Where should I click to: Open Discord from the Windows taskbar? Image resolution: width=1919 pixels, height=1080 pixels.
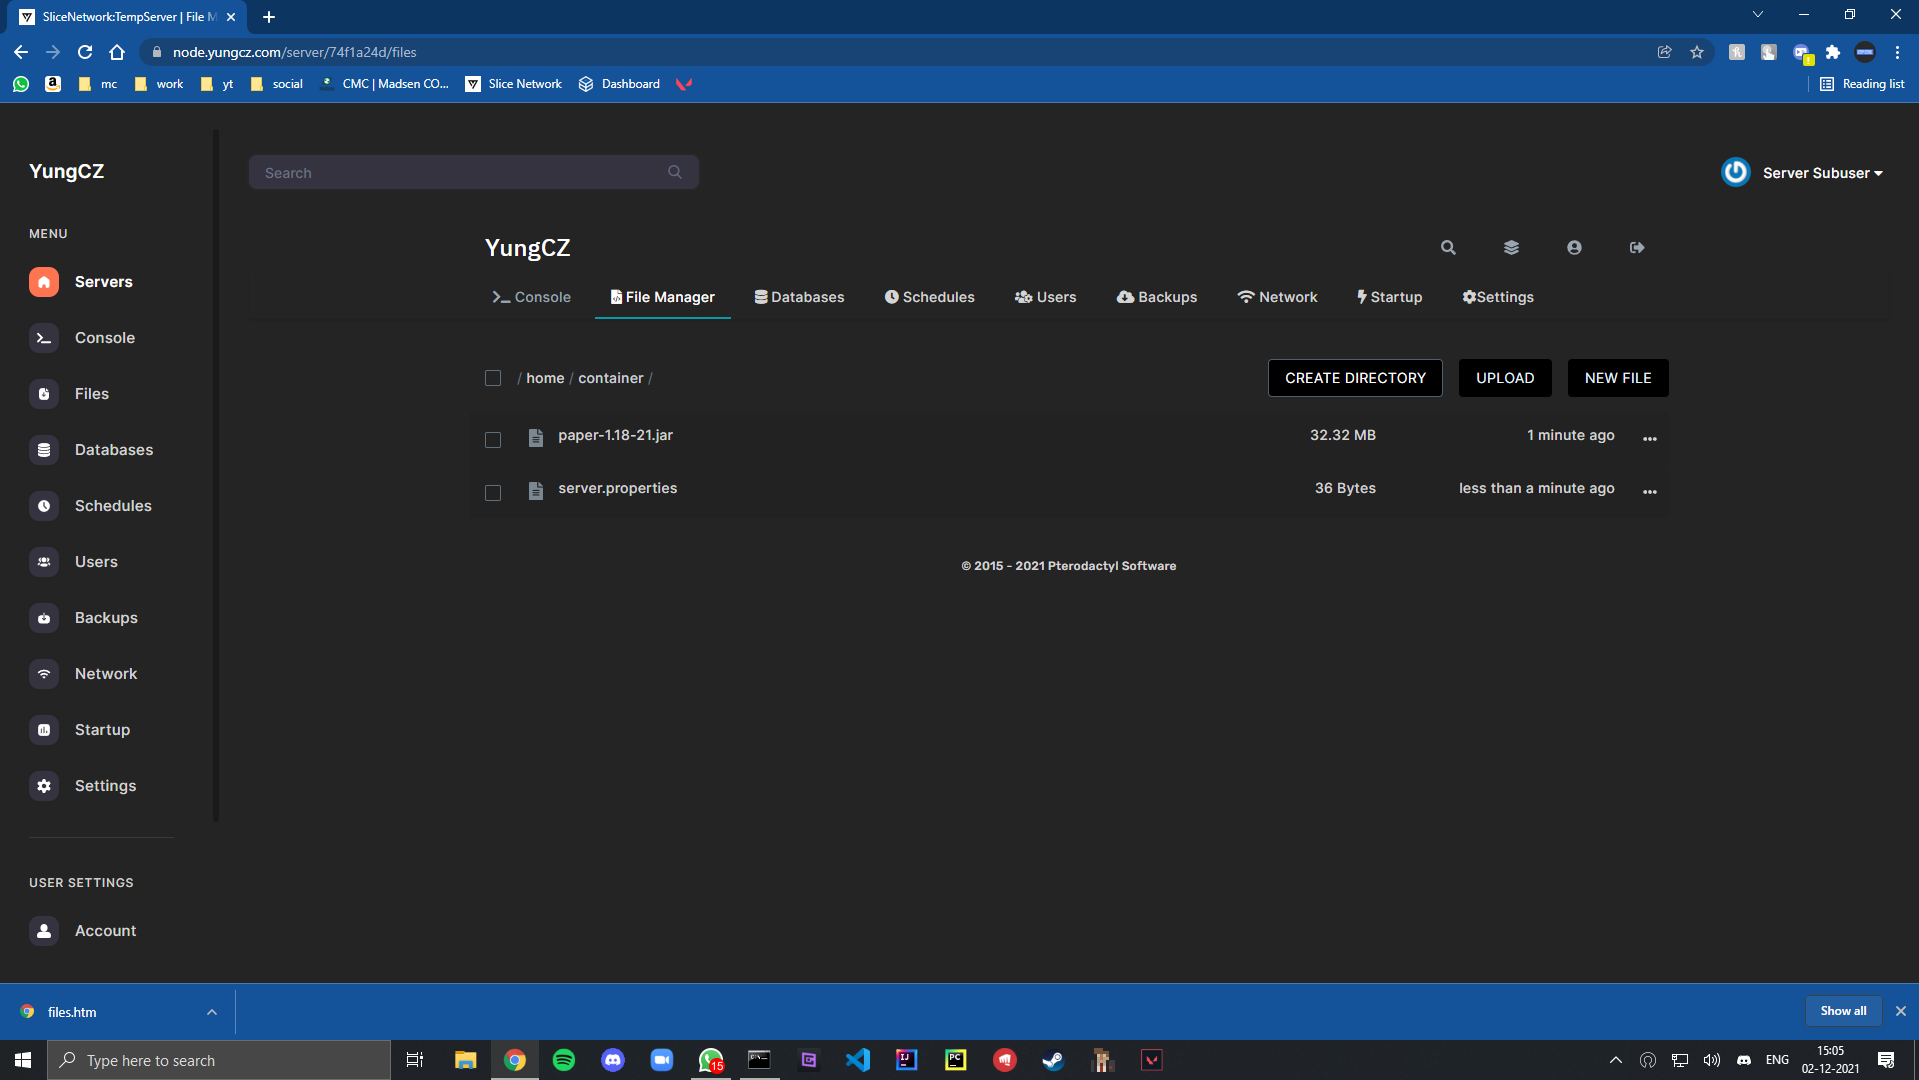point(612,1060)
